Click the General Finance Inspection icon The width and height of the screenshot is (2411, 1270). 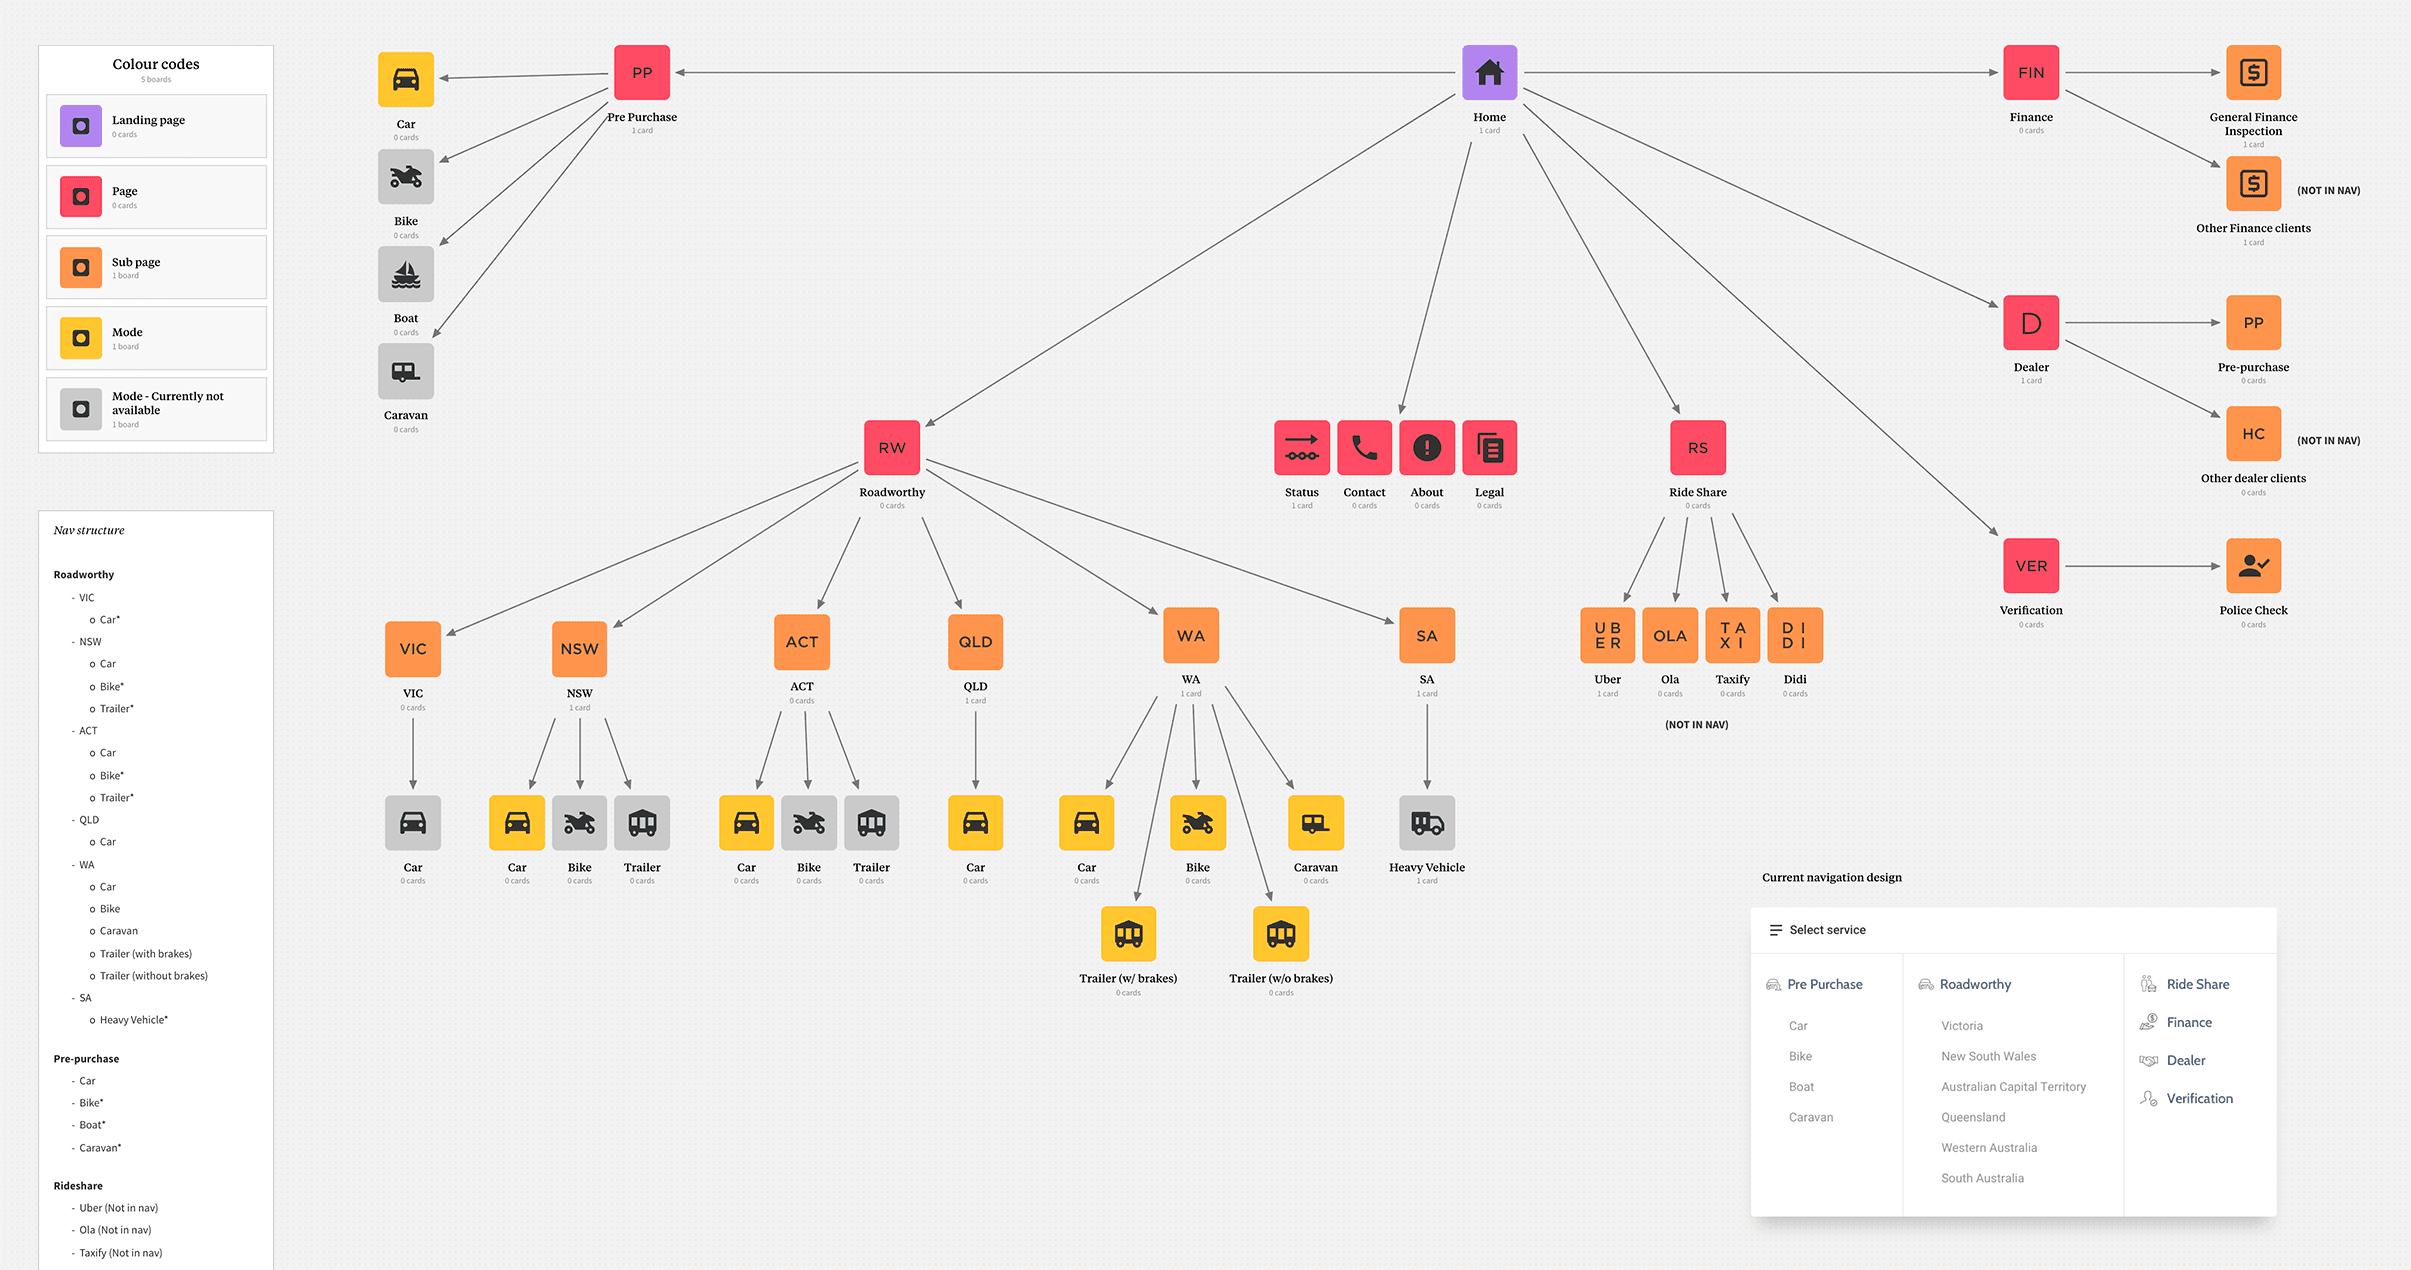(x=2253, y=72)
